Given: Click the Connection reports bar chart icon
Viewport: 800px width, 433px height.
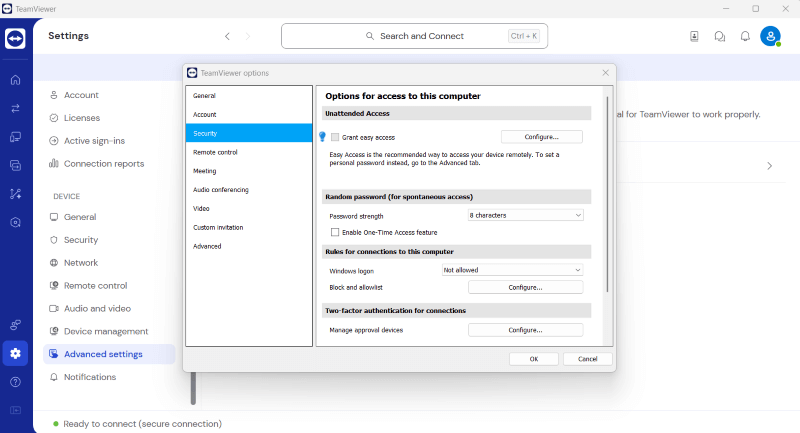Looking at the screenshot, I should click(x=54, y=163).
